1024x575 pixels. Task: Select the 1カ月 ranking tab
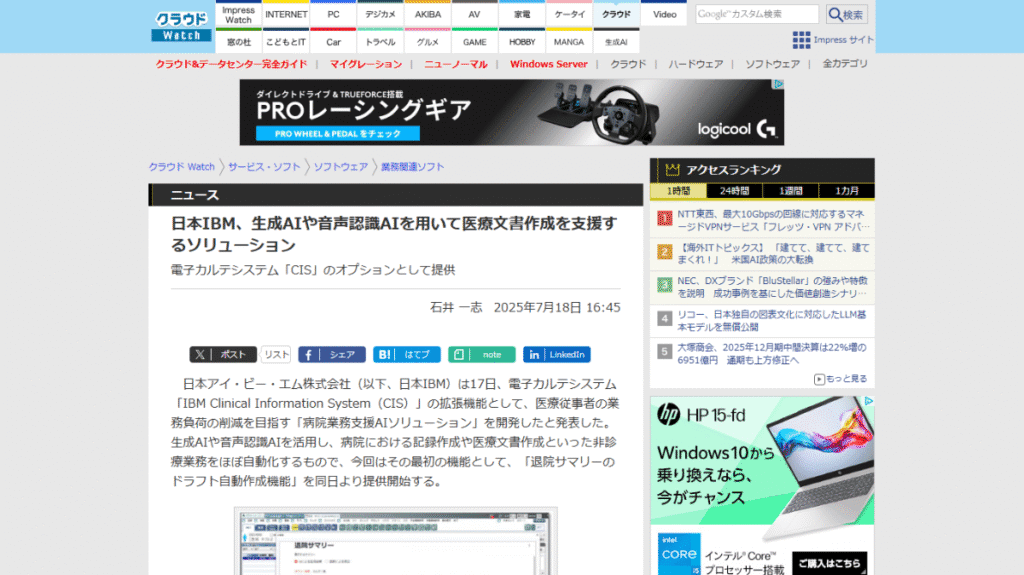pos(846,191)
